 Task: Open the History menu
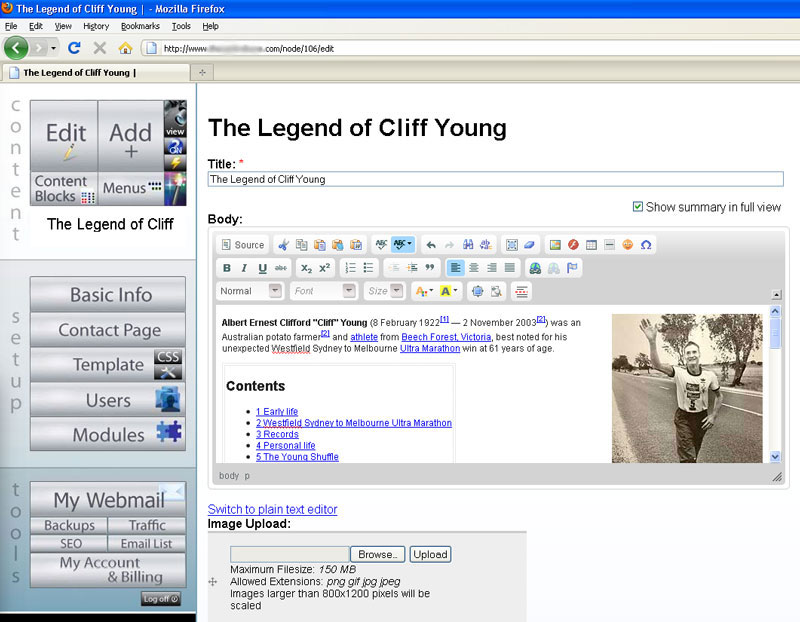tap(96, 26)
